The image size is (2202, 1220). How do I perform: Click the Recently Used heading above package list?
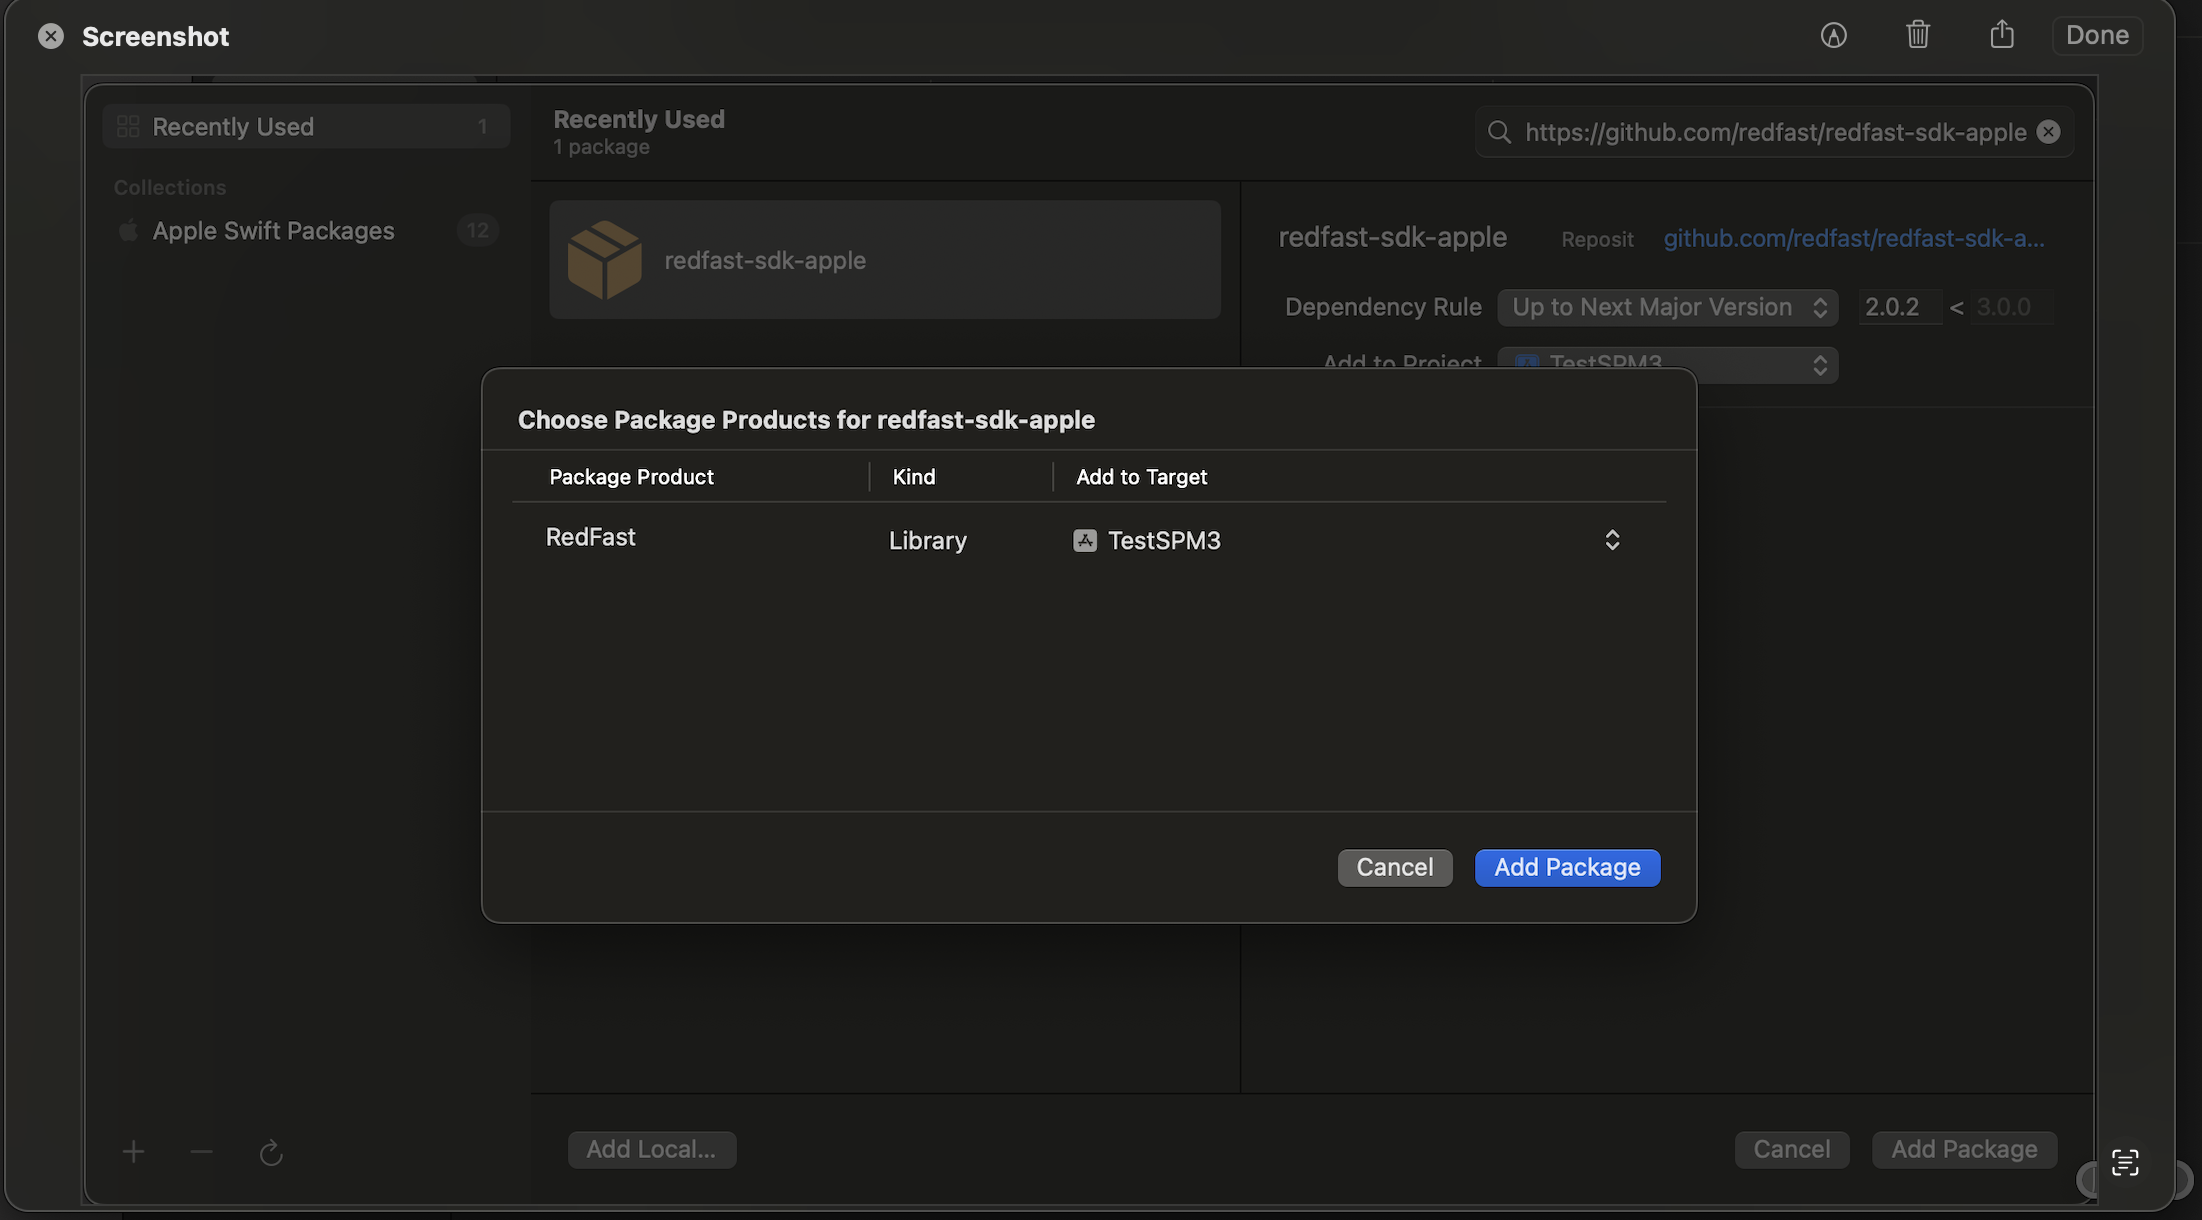[x=639, y=119]
